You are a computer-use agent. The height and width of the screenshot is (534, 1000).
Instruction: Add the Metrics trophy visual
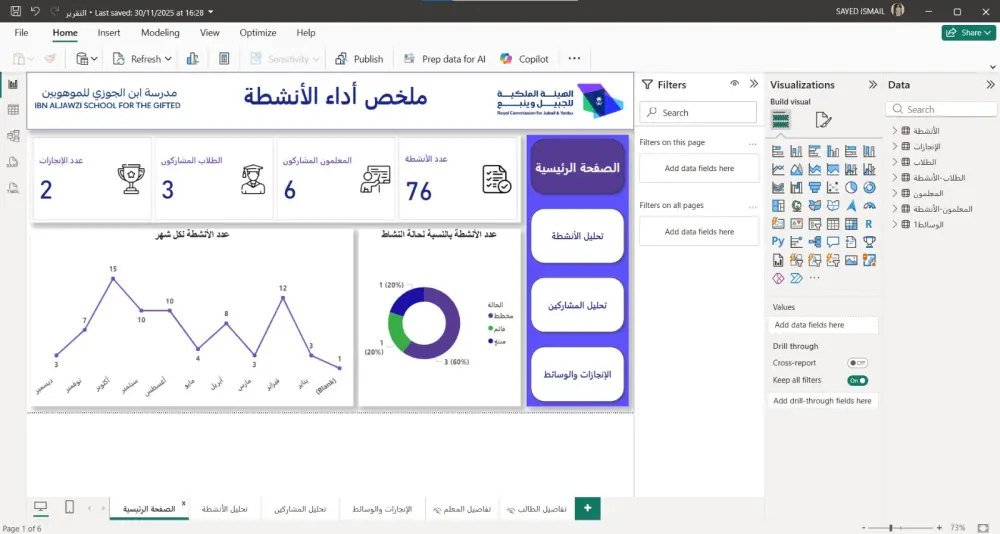point(869,242)
